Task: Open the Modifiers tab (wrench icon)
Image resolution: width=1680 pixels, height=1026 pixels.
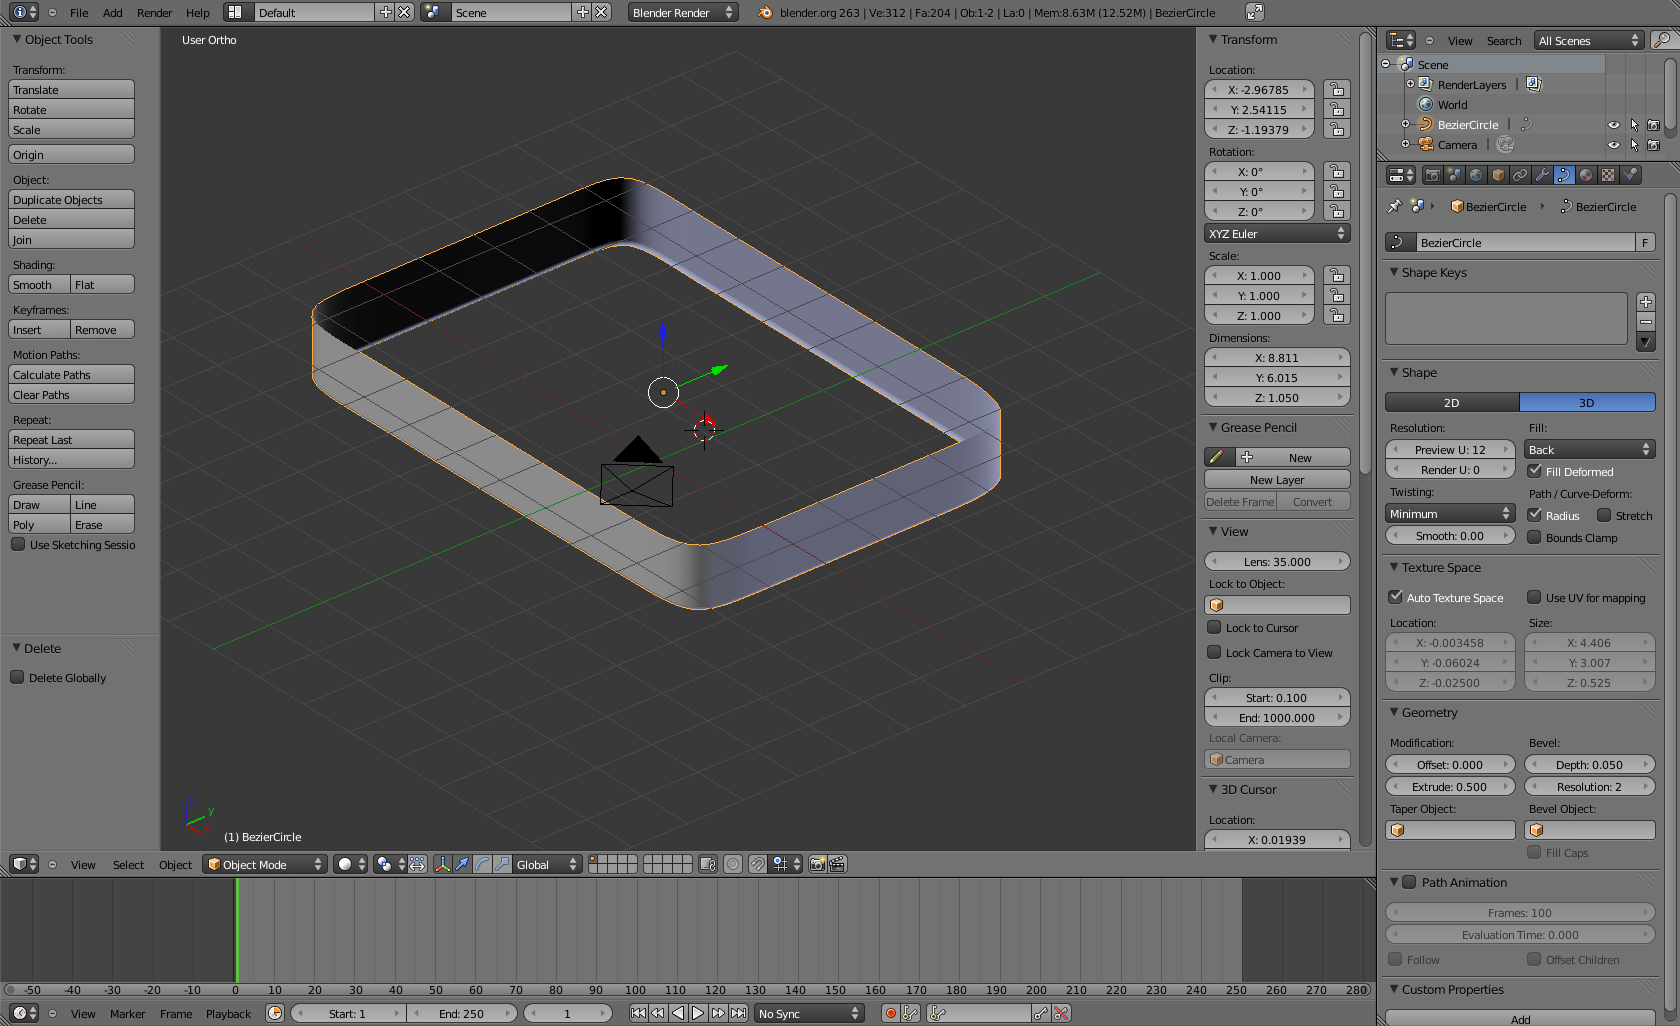Action: coord(1542,175)
